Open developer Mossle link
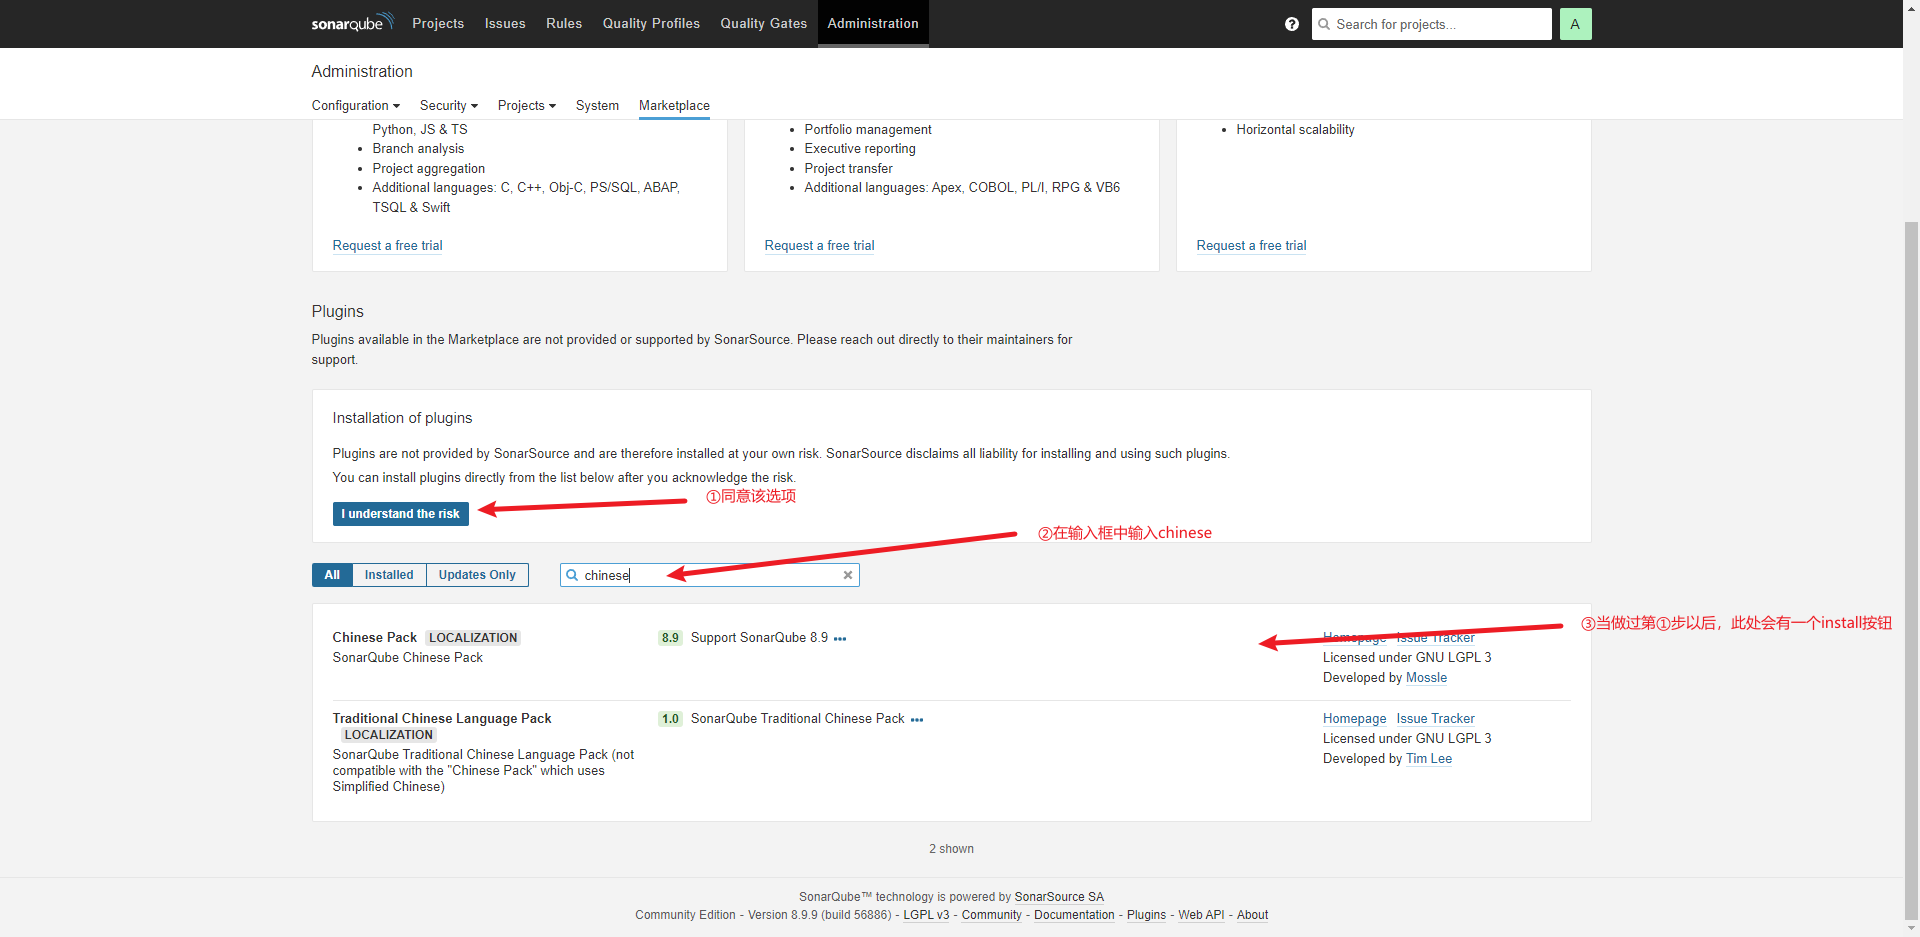The height and width of the screenshot is (937, 1920). tap(1426, 678)
